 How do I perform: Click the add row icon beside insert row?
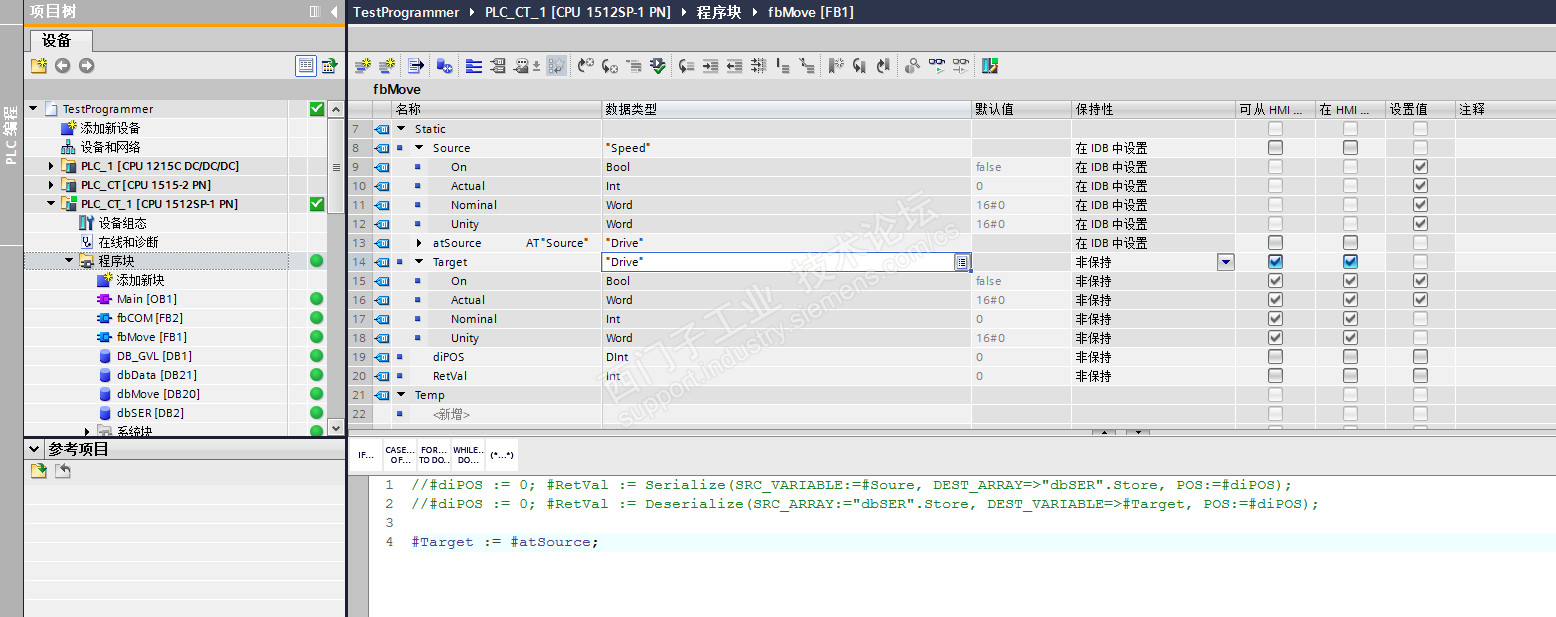click(x=387, y=66)
